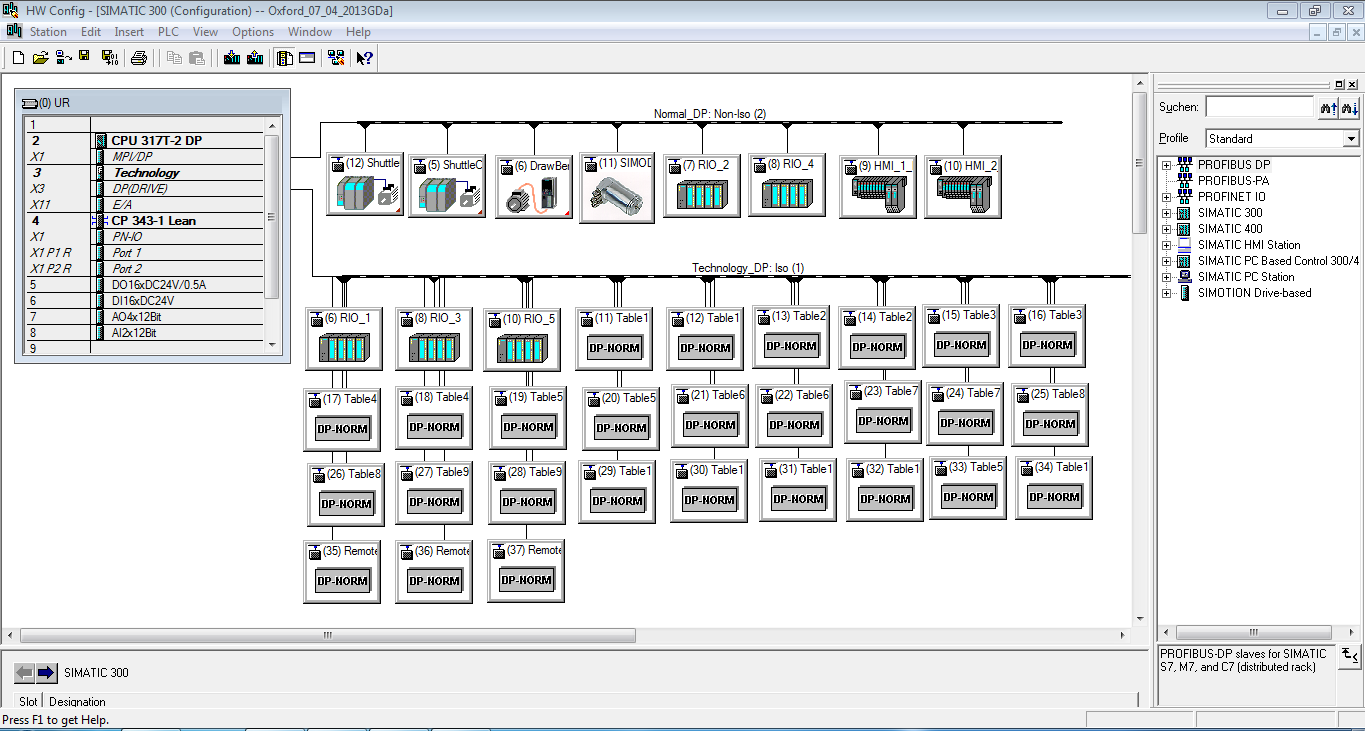1365x731 pixels.
Task: Click the Open station folder icon
Action: pyautogui.click(x=40, y=58)
